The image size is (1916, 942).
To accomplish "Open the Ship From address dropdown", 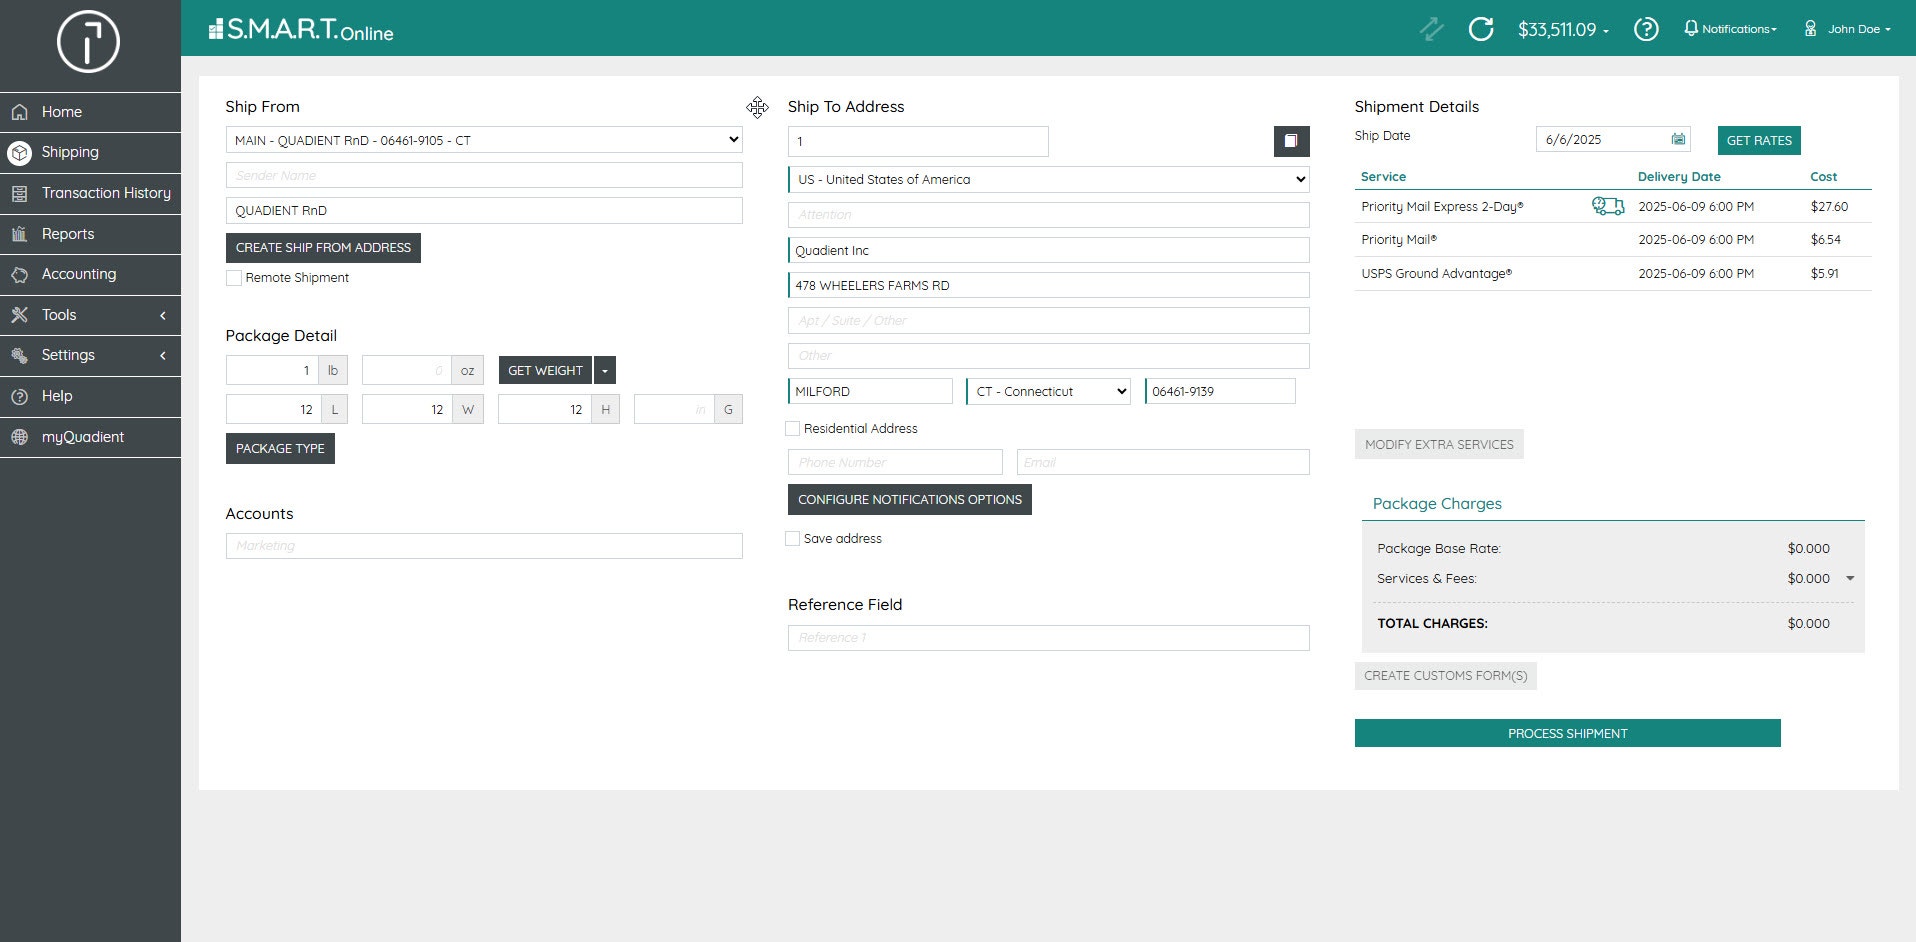I will click(484, 140).
